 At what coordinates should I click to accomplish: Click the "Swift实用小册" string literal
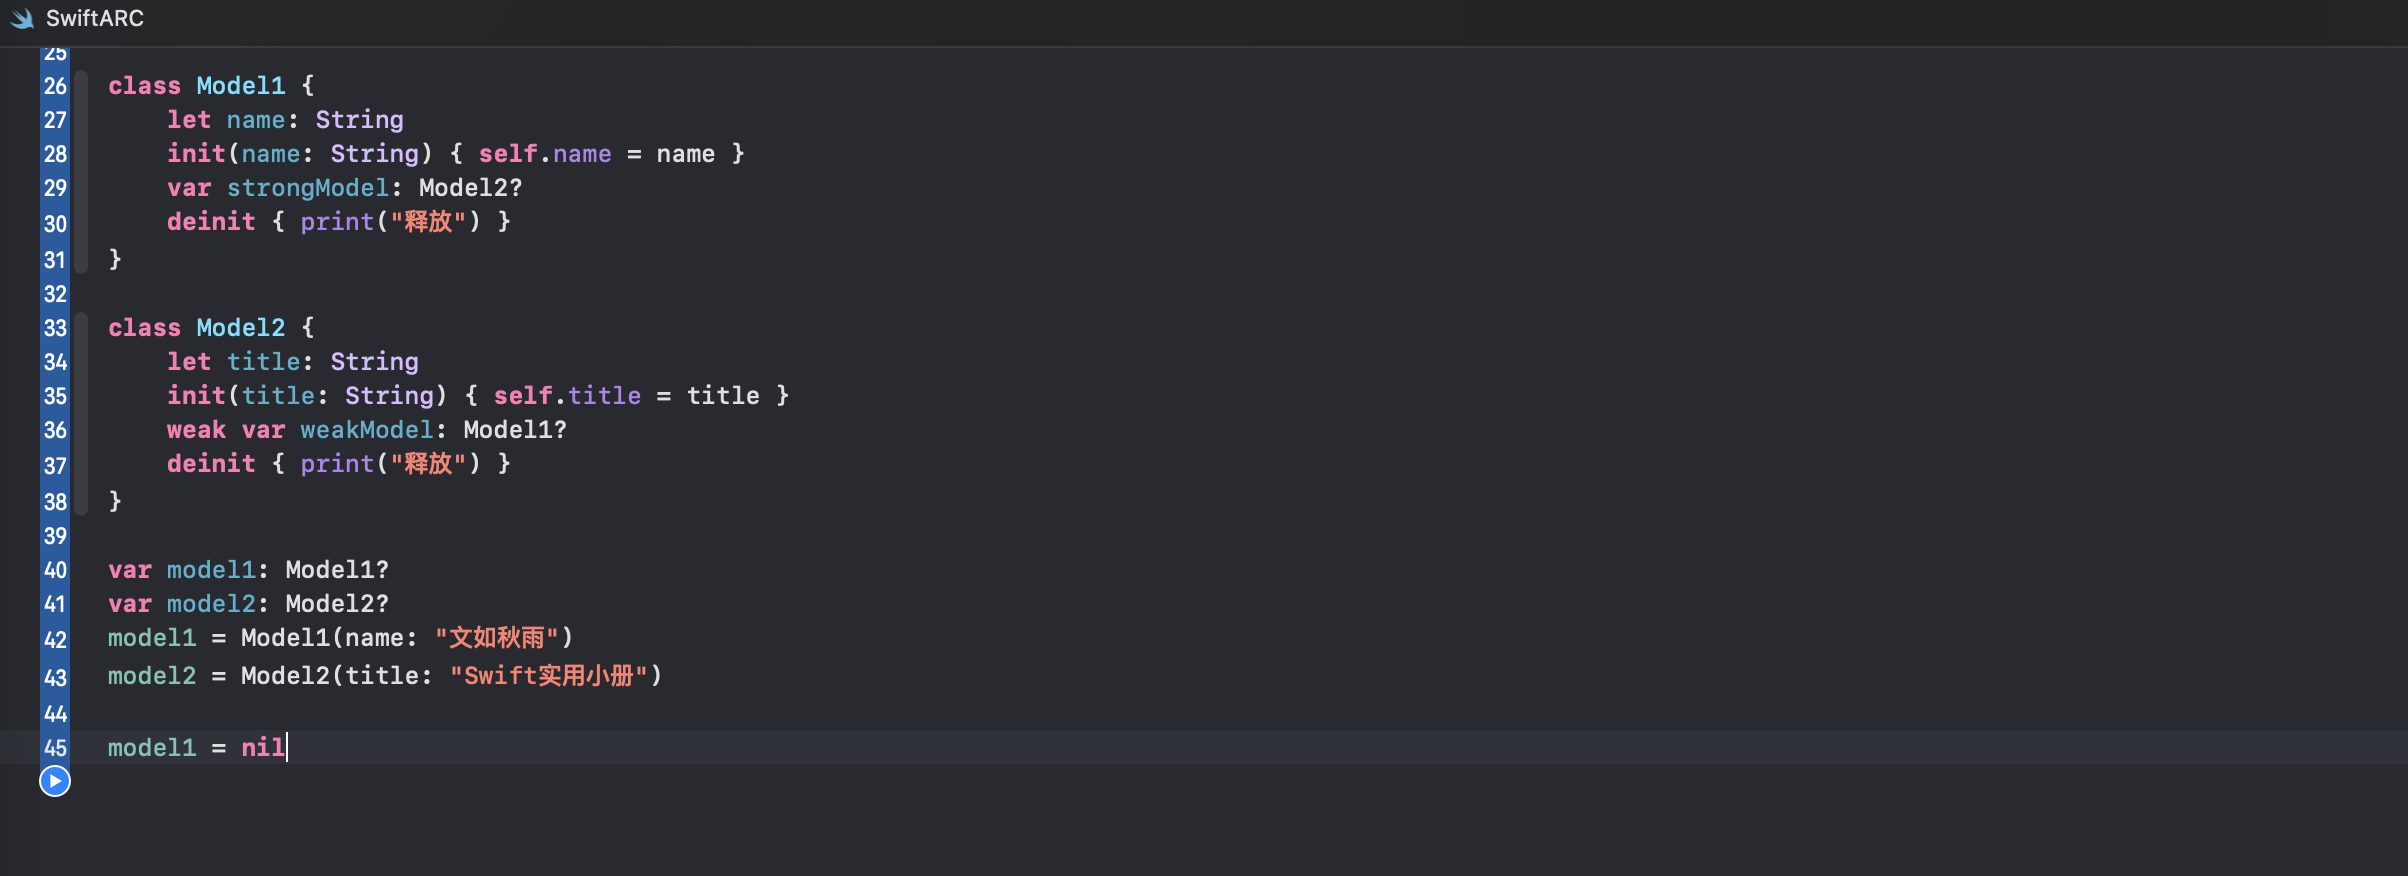(555, 676)
